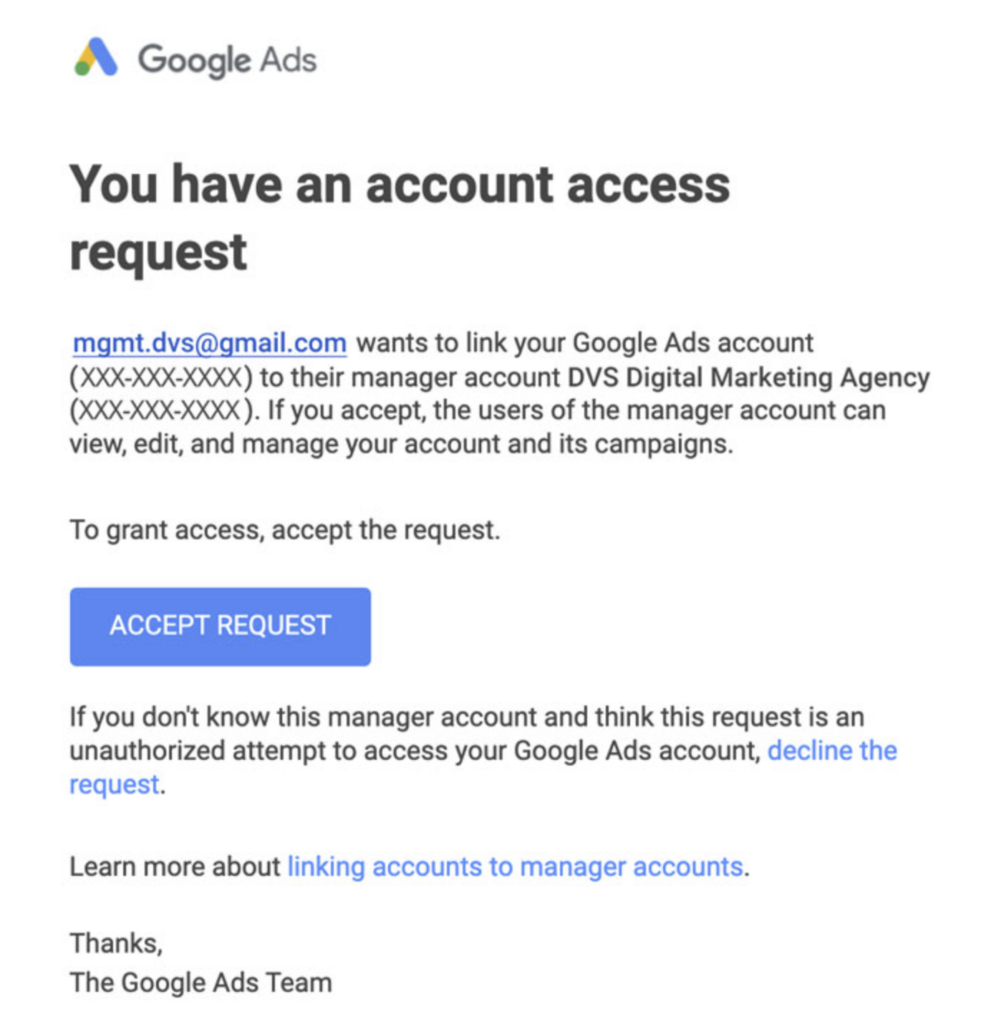Click "To grant access, accept the request." text

[285, 530]
